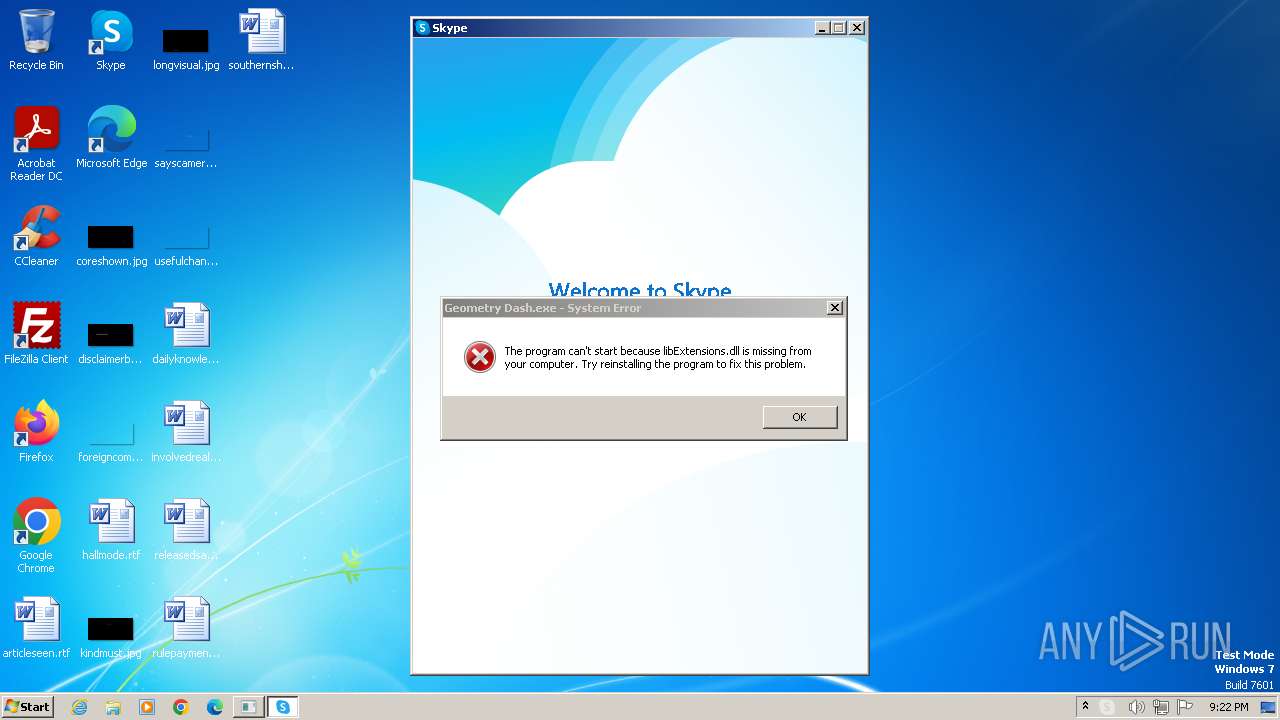
Task: Open Recycle Bin desktop icon
Action: 36,41
